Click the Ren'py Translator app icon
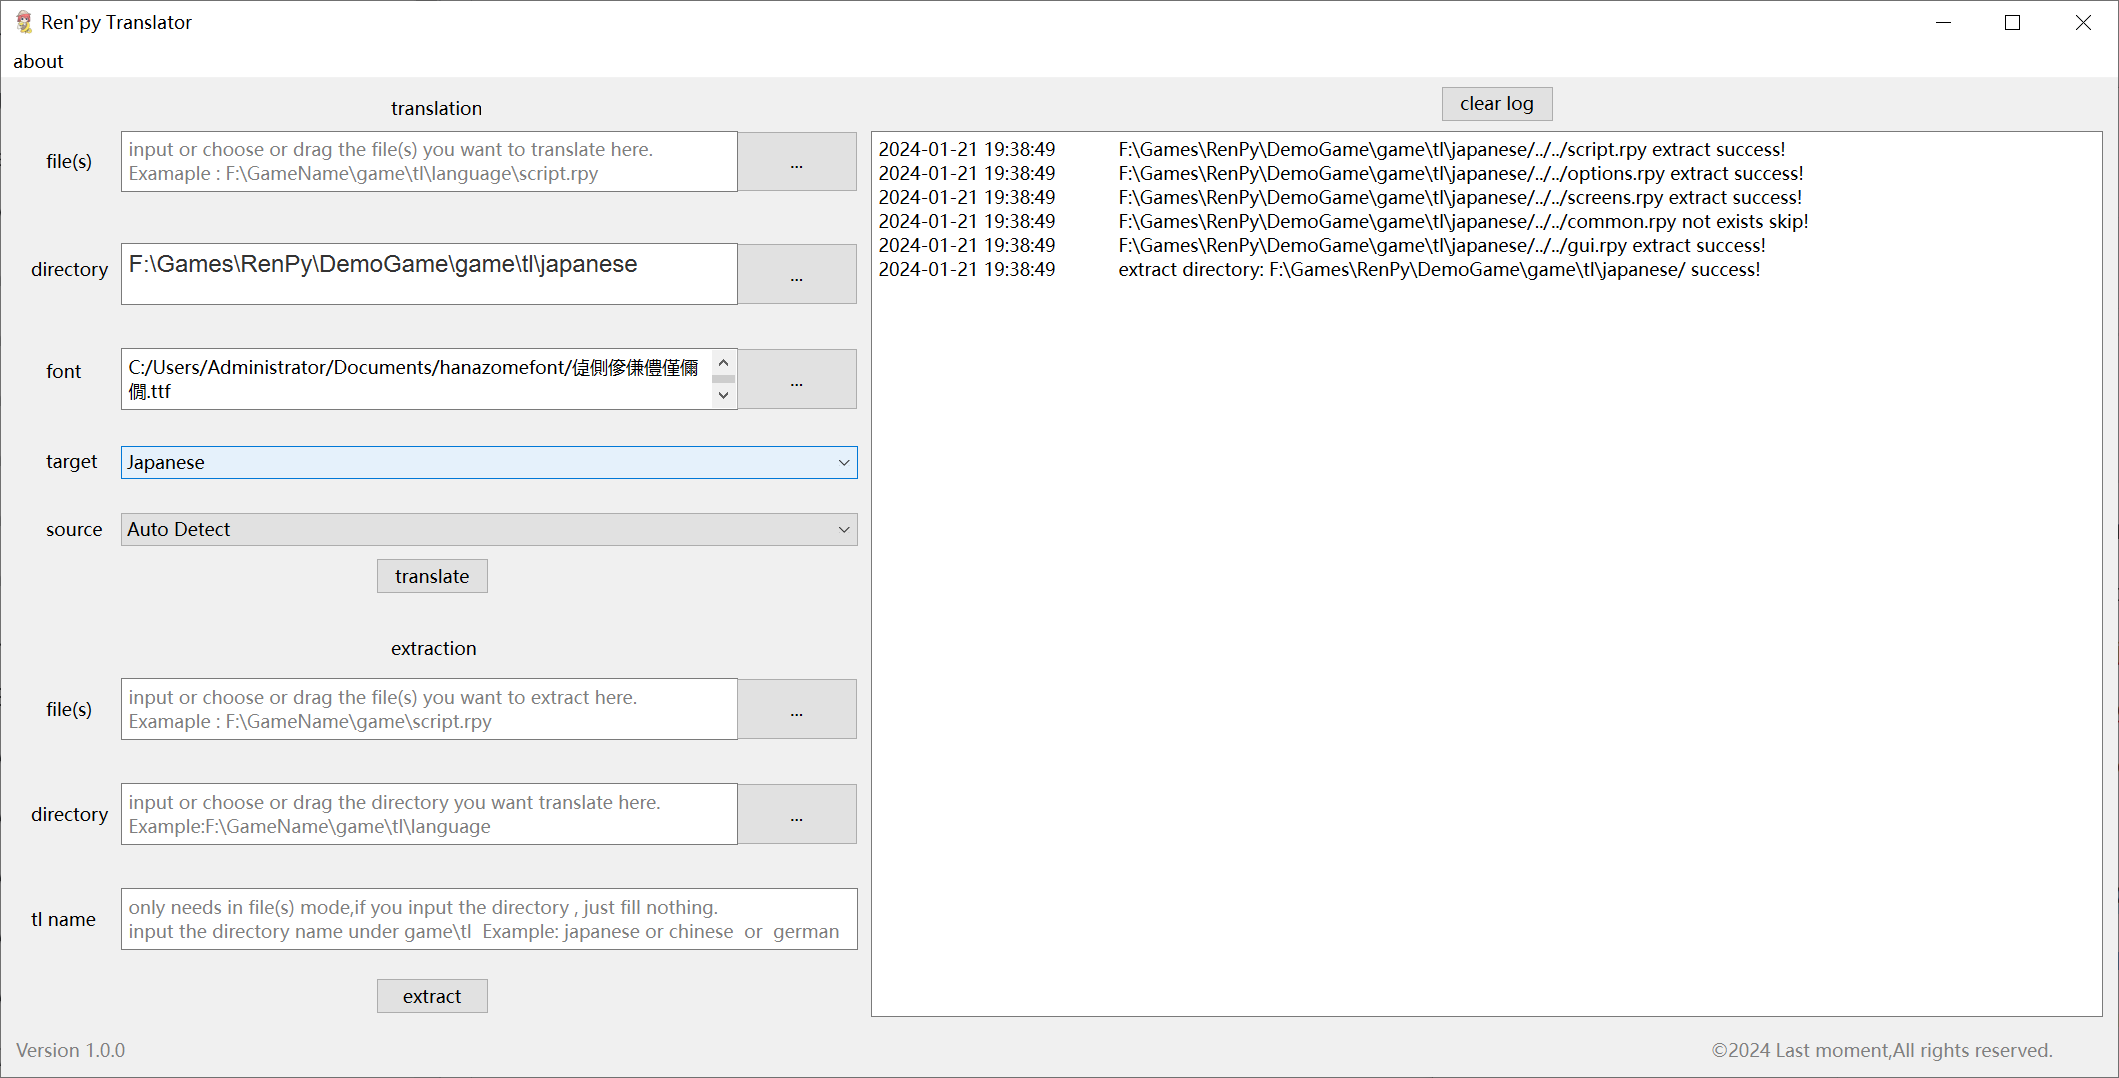This screenshot has width=2119, height=1078. pyautogui.click(x=24, y=22)
